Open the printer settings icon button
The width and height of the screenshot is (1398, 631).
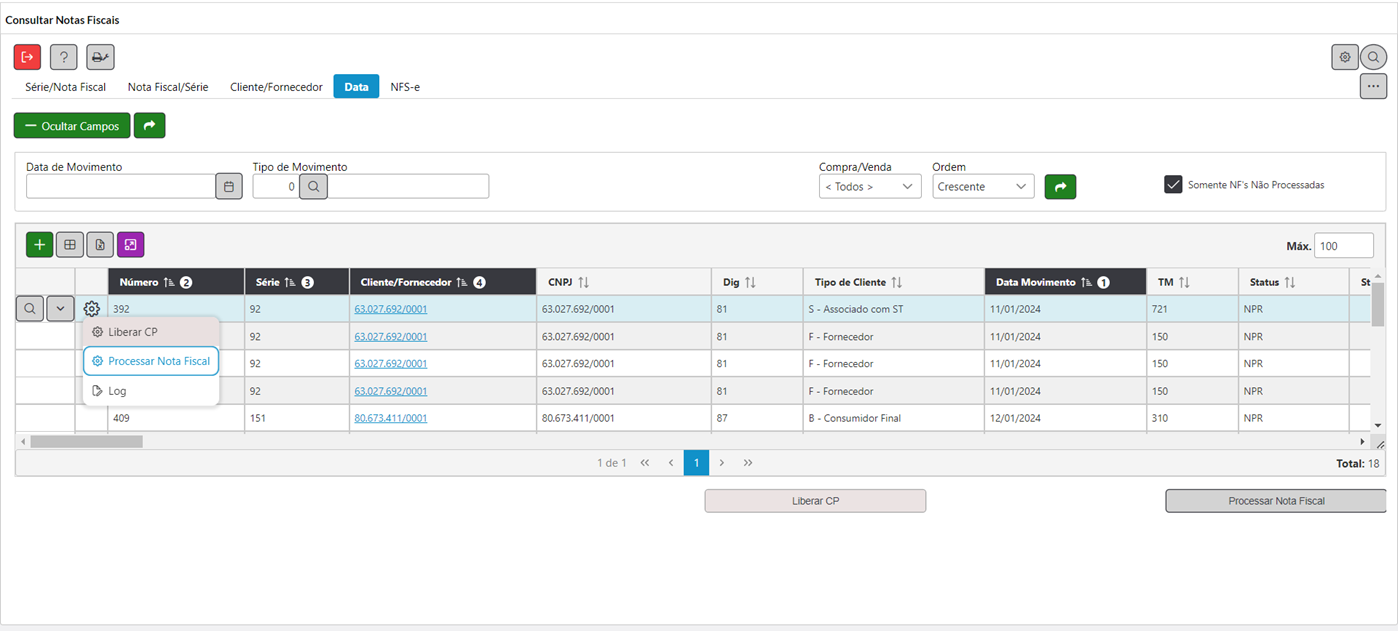pyautogui.click(x=100, y=57)
